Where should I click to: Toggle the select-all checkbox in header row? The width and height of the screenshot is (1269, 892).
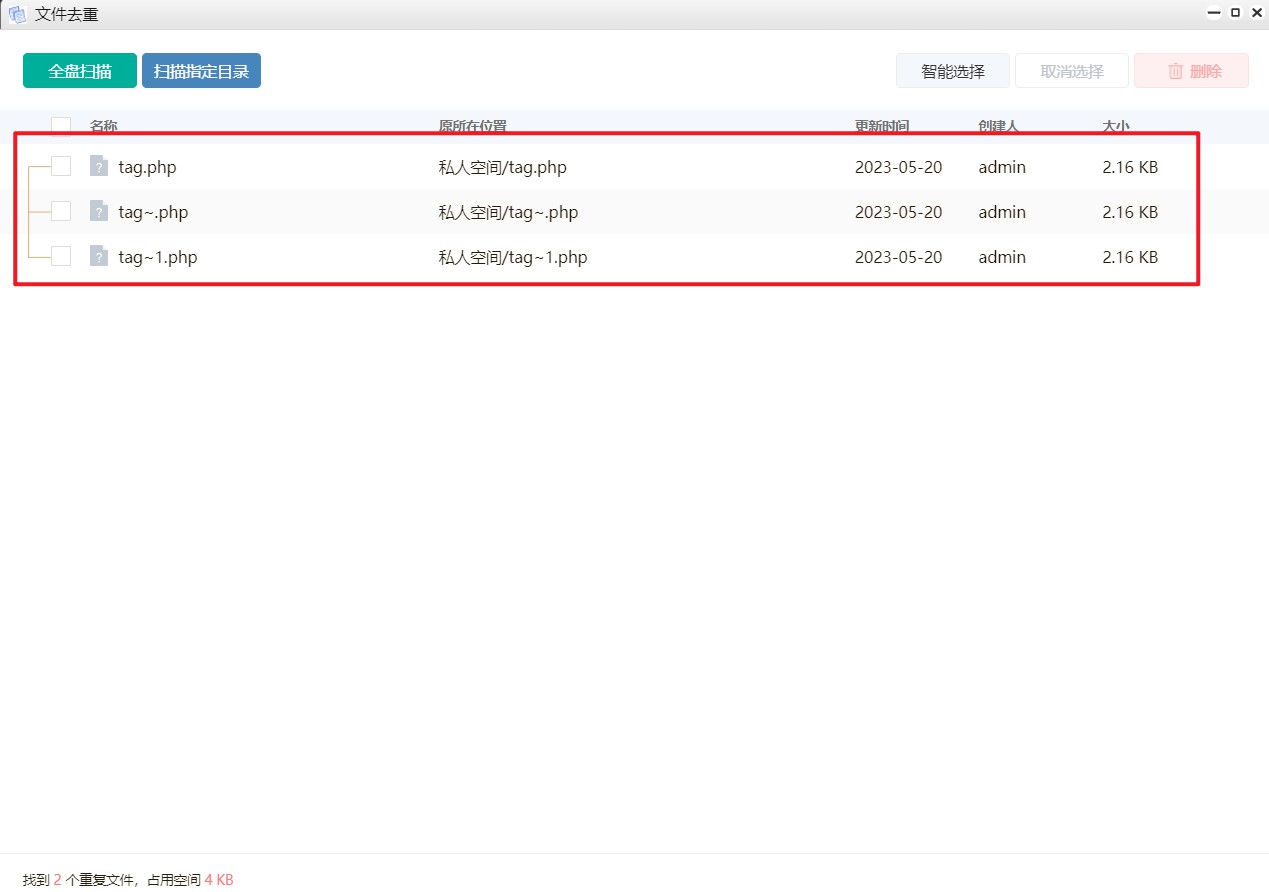pos(61,126)
